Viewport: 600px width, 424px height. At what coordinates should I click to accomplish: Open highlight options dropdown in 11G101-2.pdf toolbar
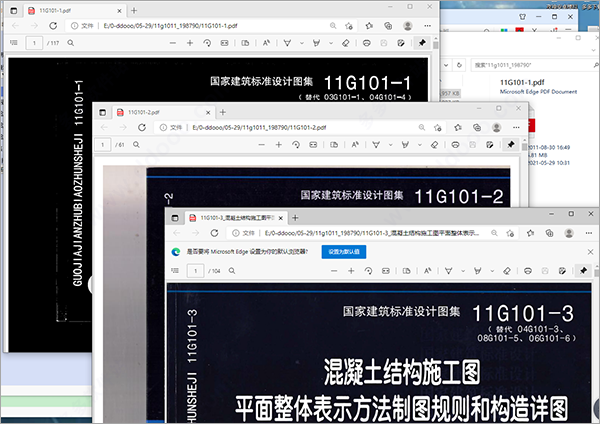pos(420,145)
